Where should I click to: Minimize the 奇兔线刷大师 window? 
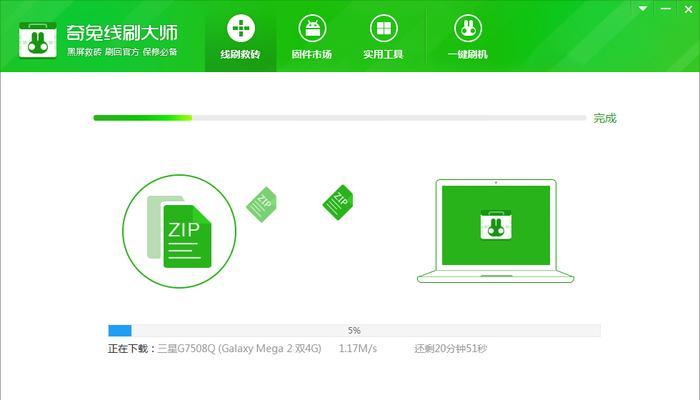[666, 8]
